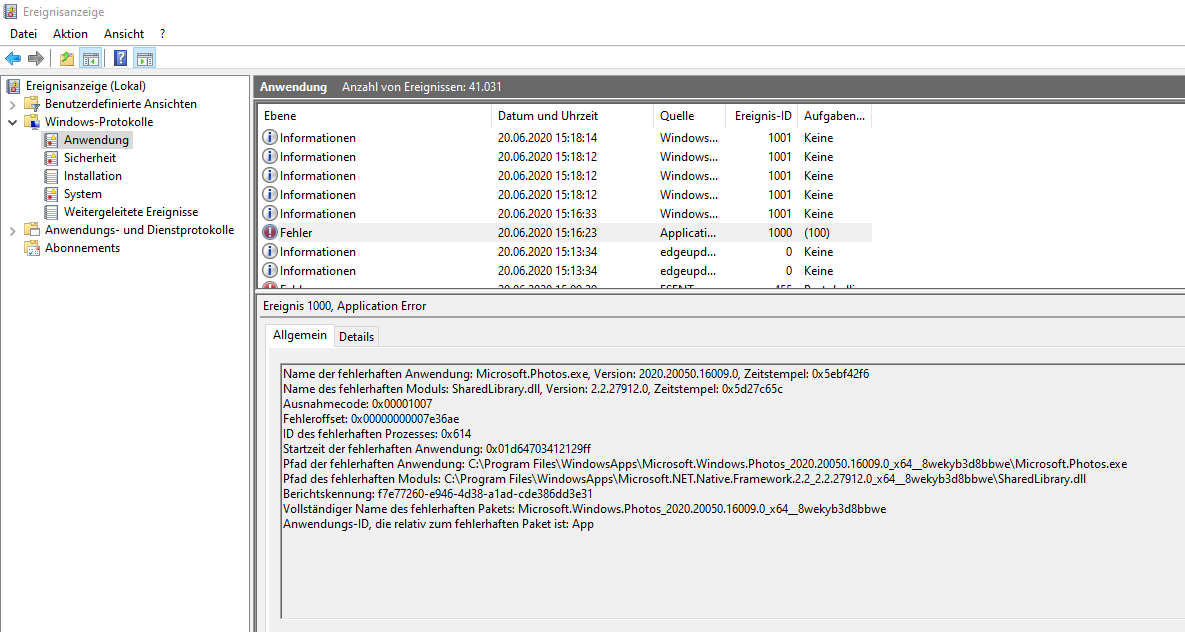Open Help via the blue question mark icon
Screen dimensions: 1185x632
coord(120,58)
